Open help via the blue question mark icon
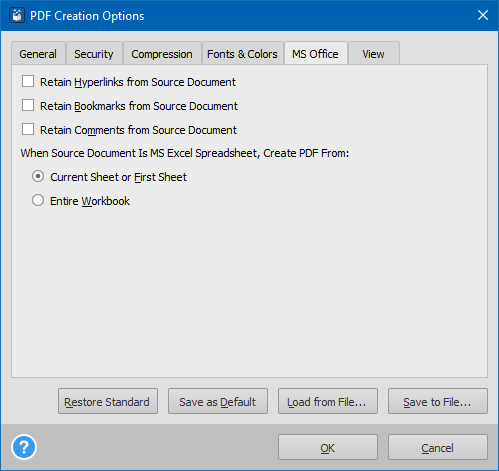The height and width of the screenshot is (471, 499). pos(24,447)
